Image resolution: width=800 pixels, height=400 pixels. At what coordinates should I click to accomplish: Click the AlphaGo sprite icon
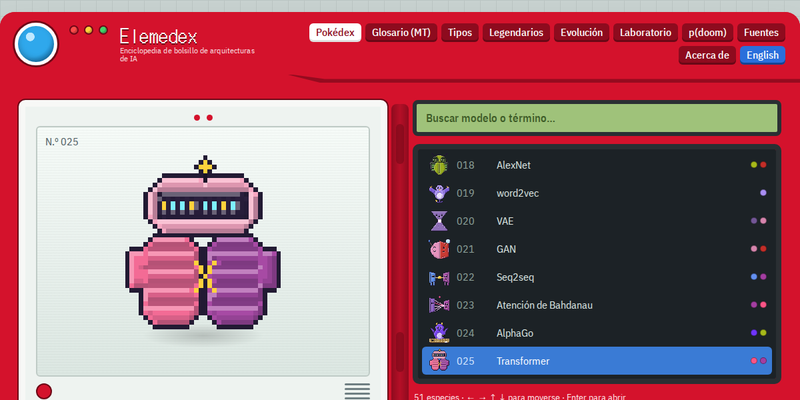click(x=439, y=333)
